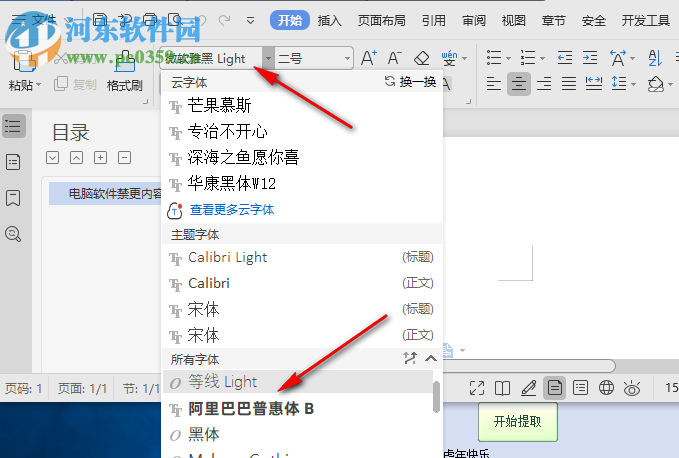The image size is (679, 458).
Task: Switch to the 视图 tab
Action: coord(514,20)
